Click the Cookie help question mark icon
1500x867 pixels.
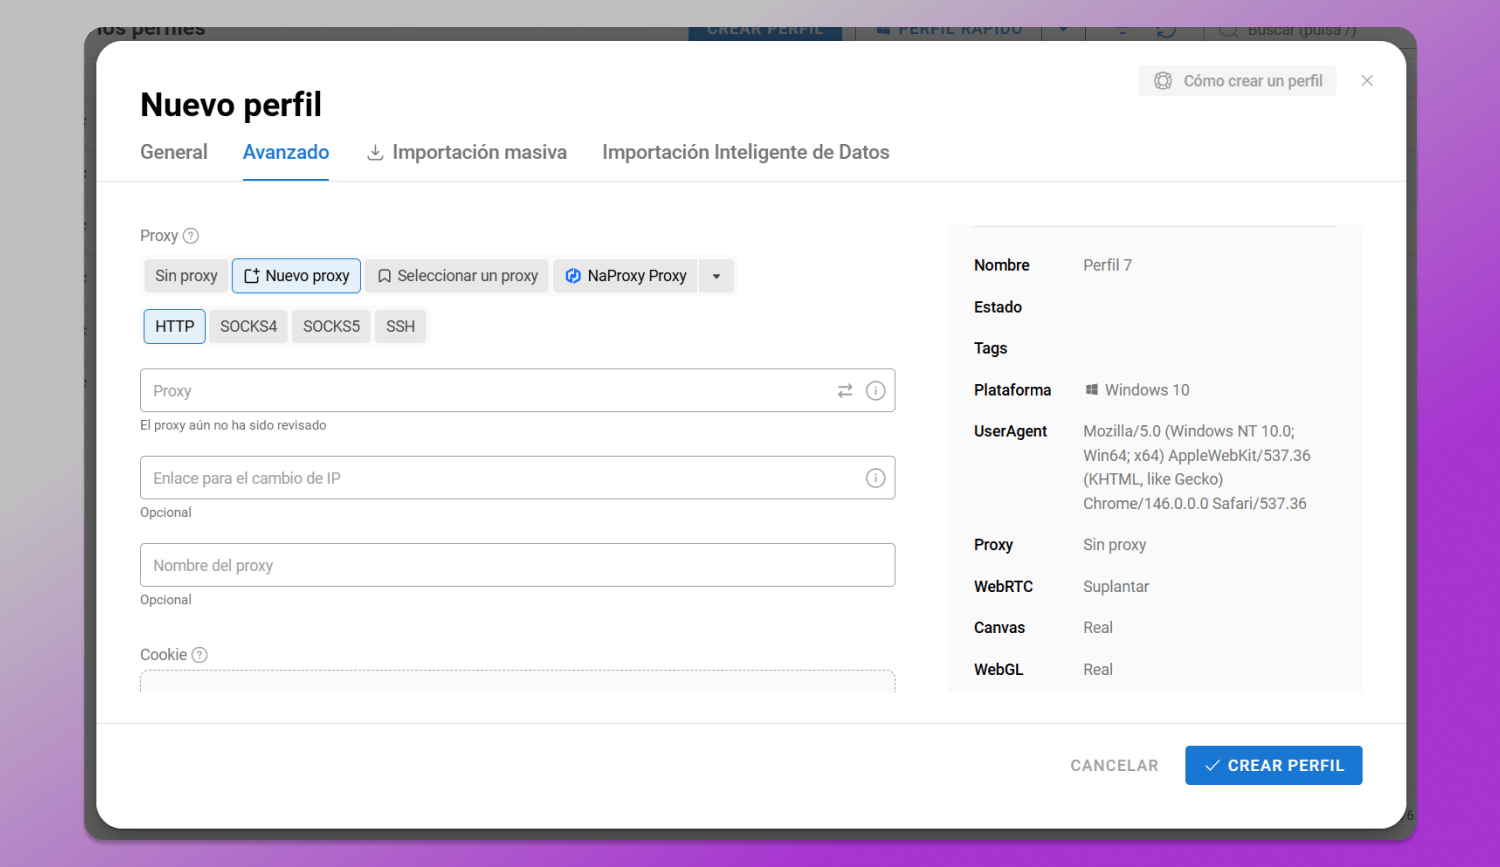click(199, 655)
